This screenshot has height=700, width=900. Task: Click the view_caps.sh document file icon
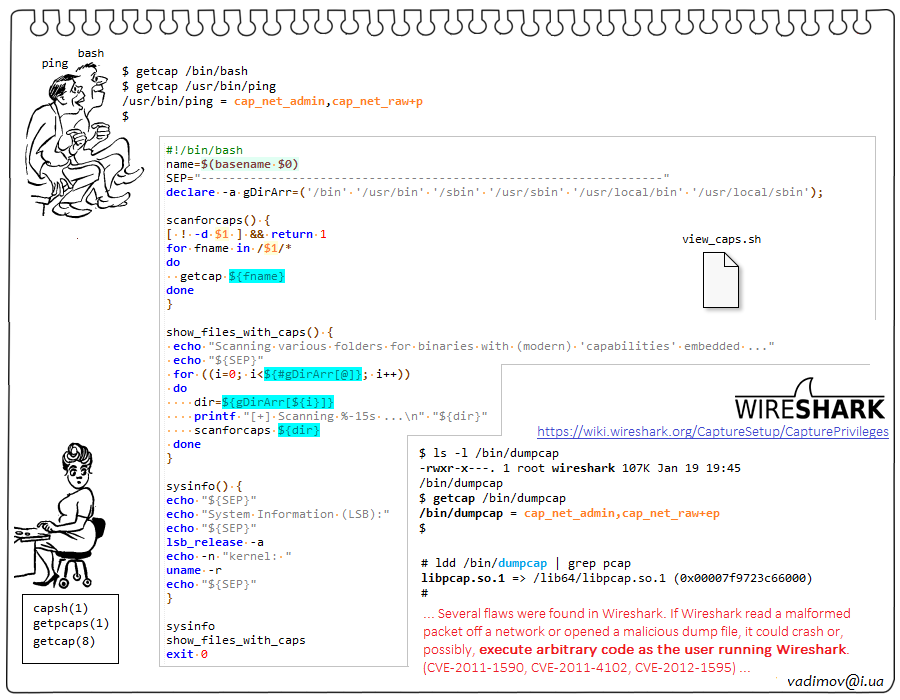(x=720, y=280)
